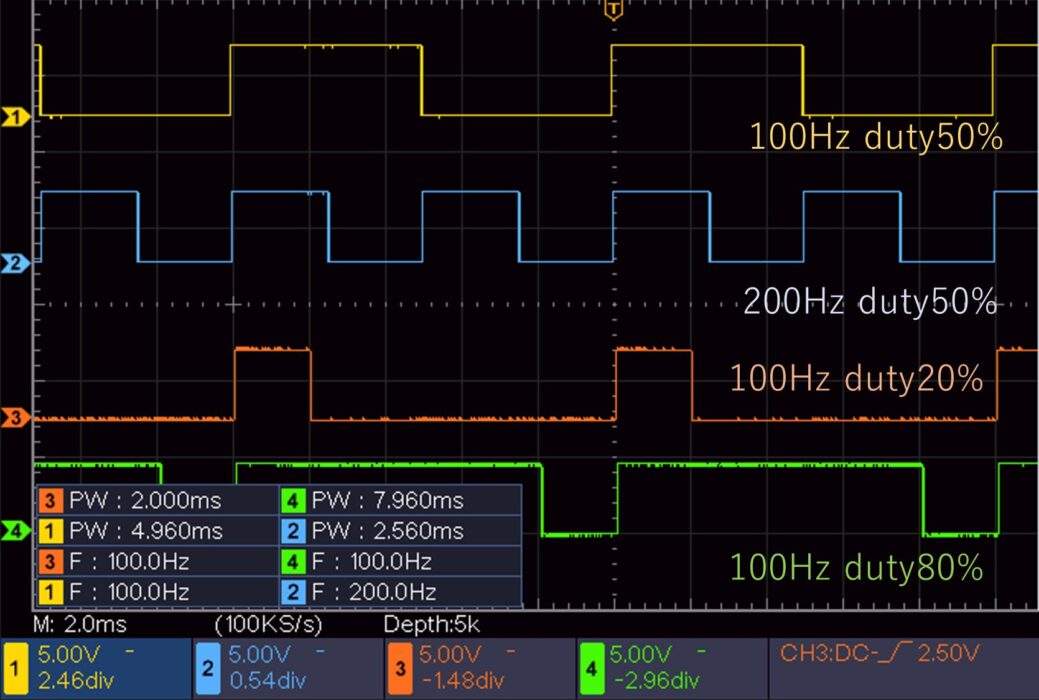Click the F : 200.0Hz reading
This screenshot has height=700, width=1039.
coord(374,592)
